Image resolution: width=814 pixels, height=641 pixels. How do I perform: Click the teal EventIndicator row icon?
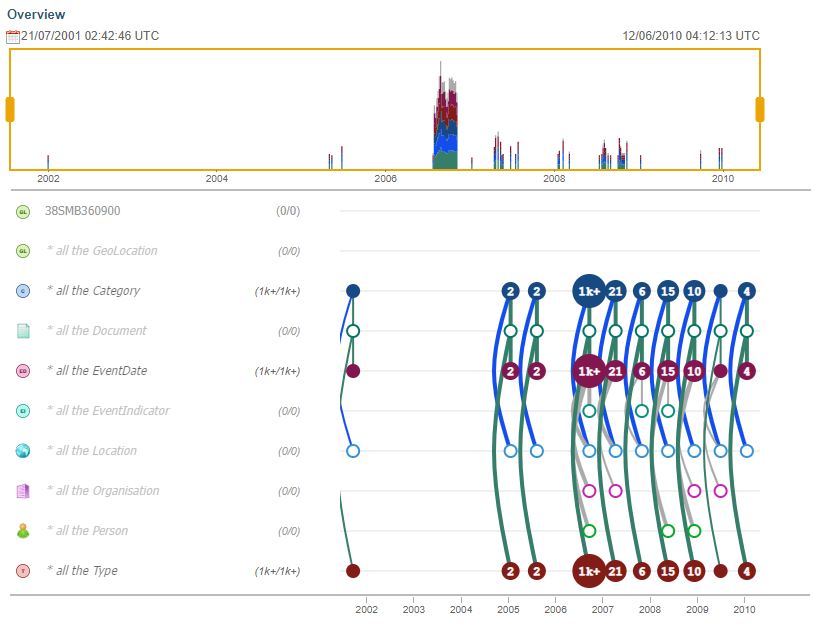23,411
